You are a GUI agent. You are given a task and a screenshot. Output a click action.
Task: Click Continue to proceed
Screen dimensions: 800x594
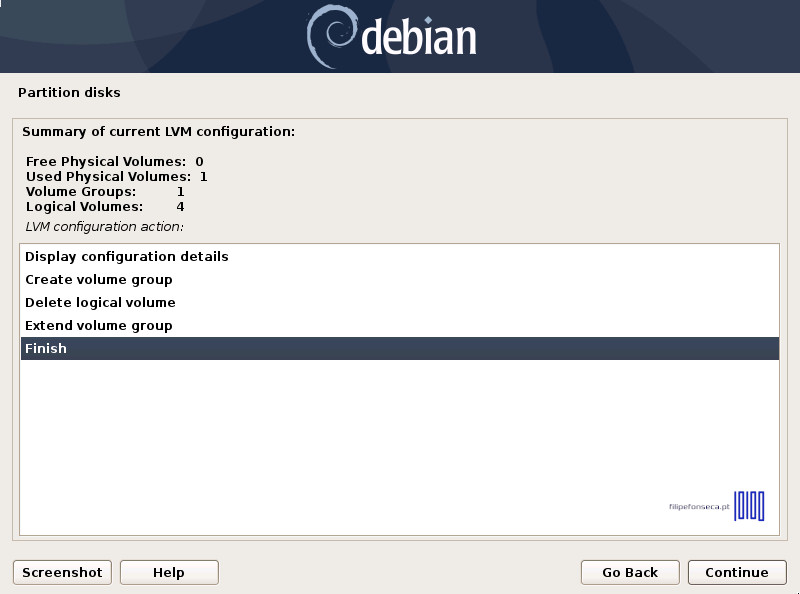[x=737, y=572]
